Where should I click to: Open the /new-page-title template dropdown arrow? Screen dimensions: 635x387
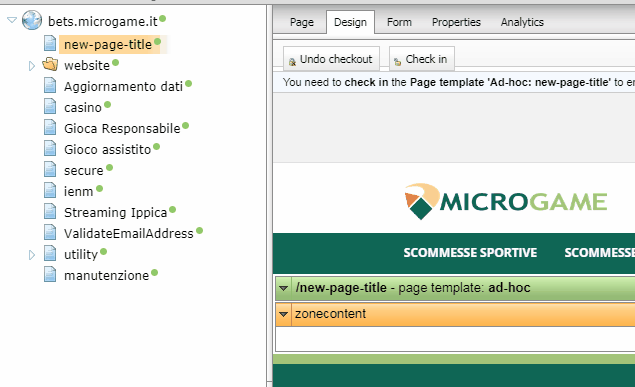[283, 288]
